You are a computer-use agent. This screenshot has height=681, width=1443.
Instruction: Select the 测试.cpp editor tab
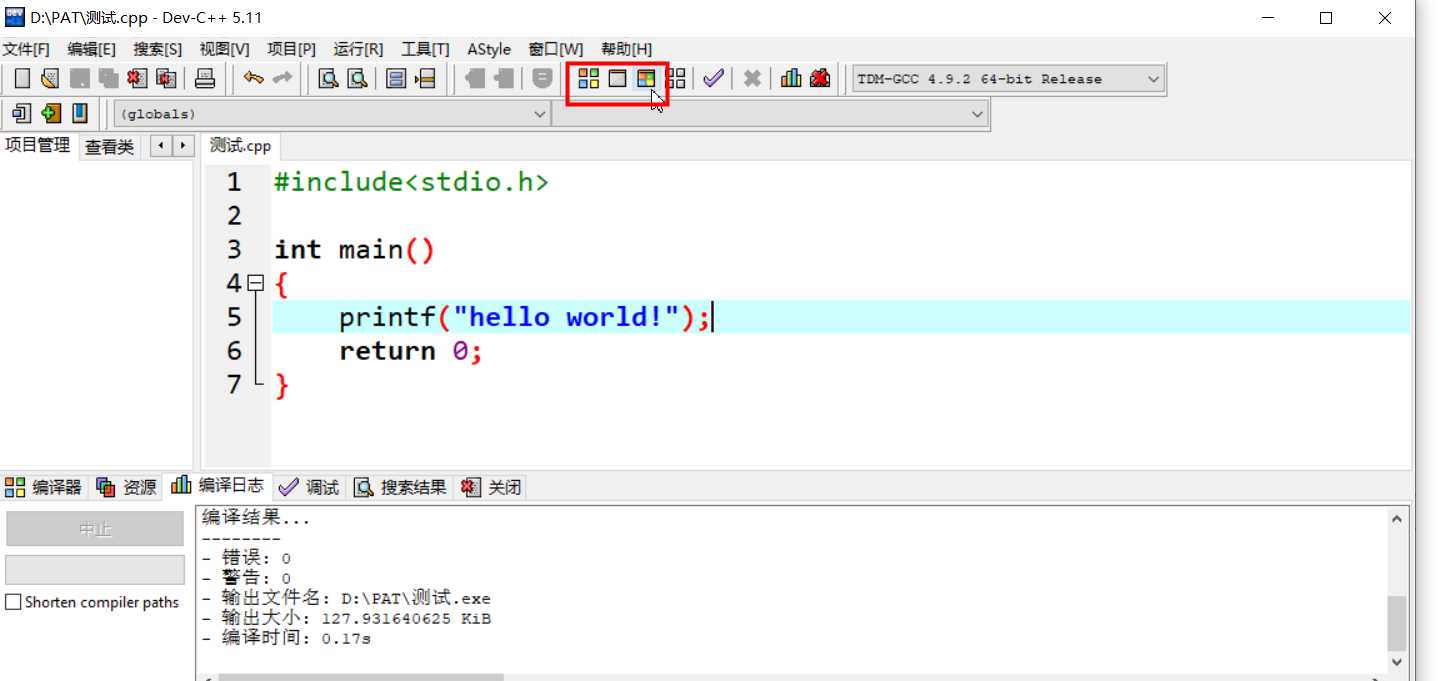pos(240,146)
